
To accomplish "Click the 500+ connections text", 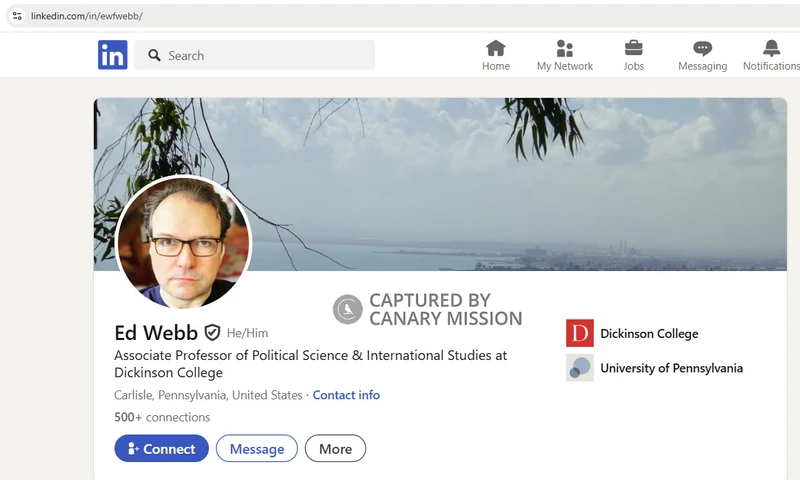I will [162, 417].
